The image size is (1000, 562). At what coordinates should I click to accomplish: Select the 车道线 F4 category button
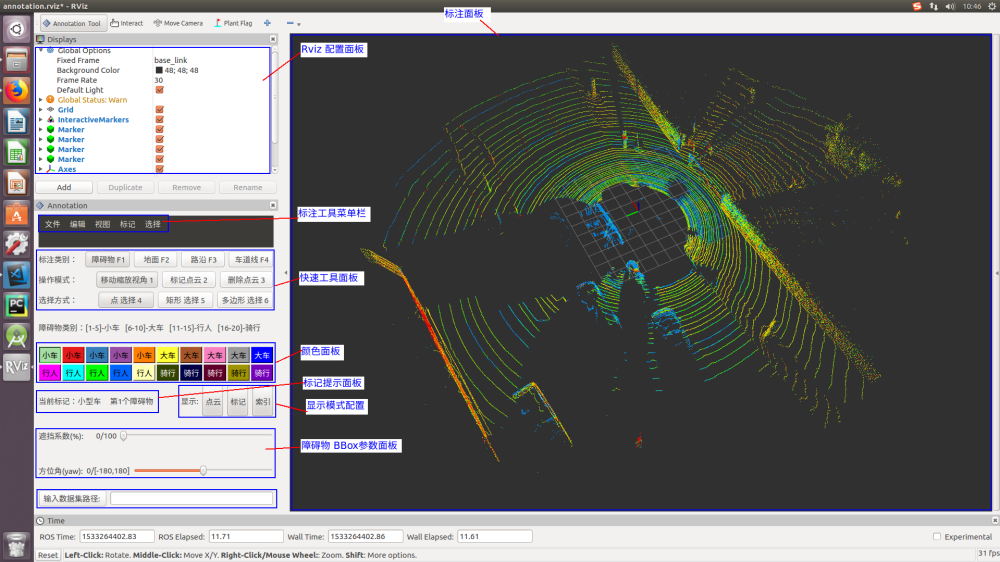pyautogui.click(x=251, y=260)
